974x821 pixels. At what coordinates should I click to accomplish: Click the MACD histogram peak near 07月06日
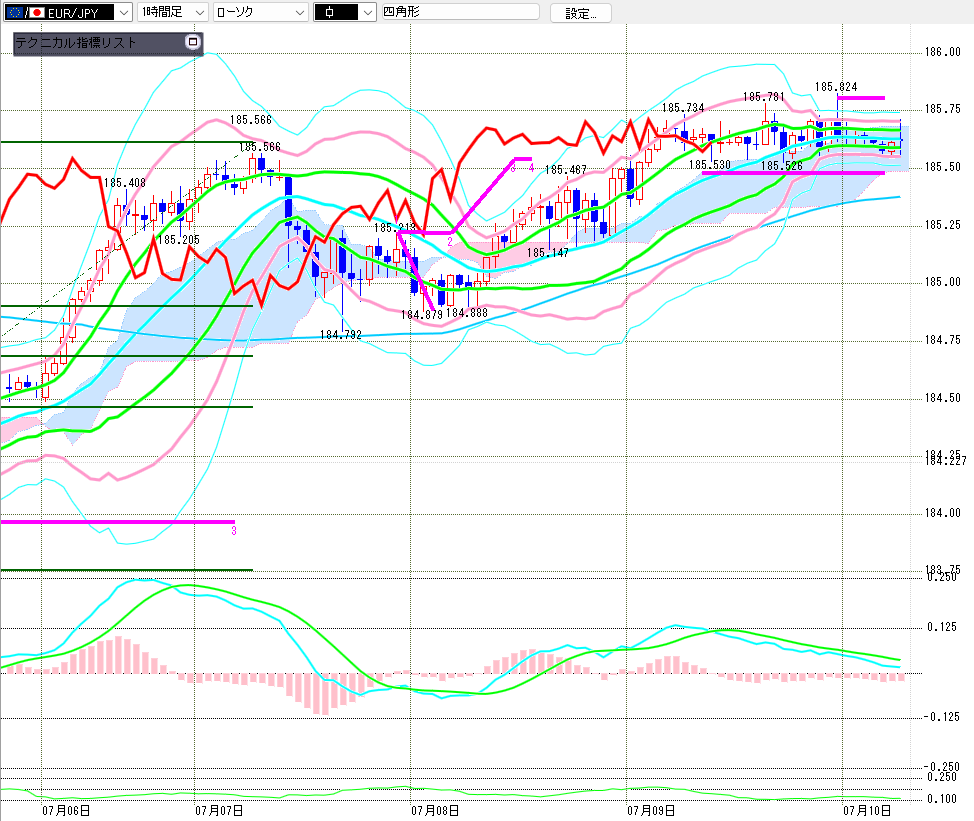click(x=117, y=655)
